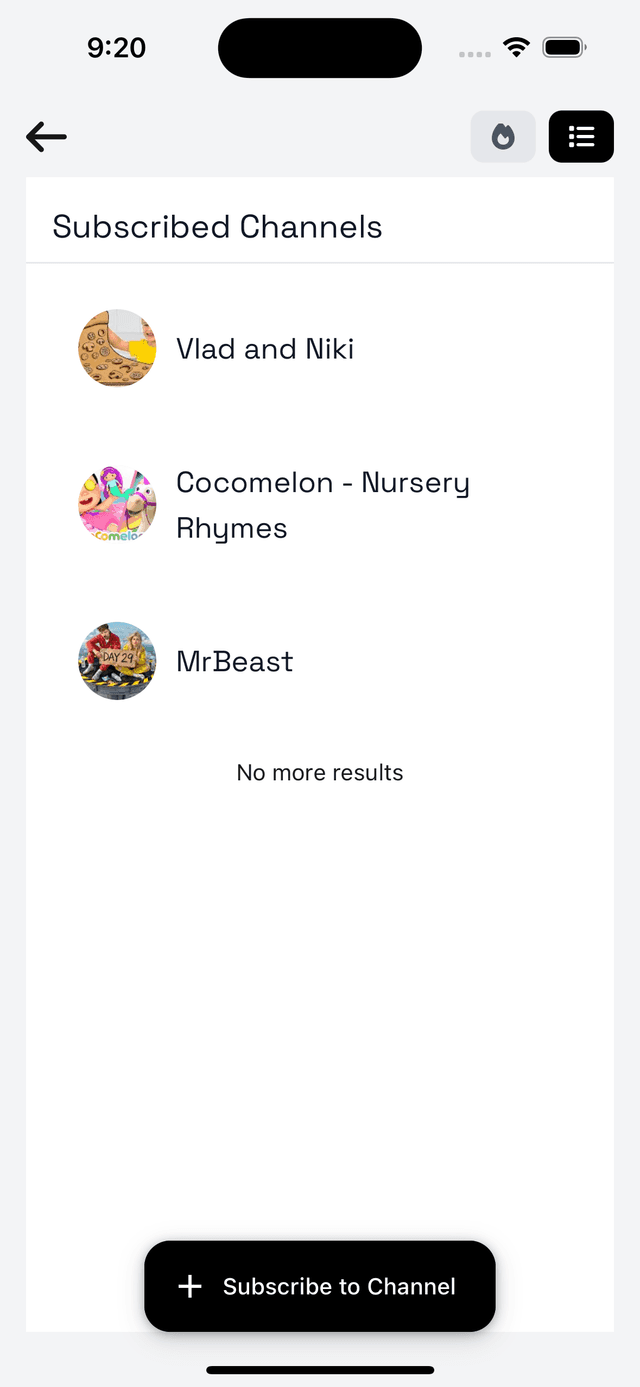Tap the No more results message
Viewport: 640px width, 1387px height.
point(320,772)
